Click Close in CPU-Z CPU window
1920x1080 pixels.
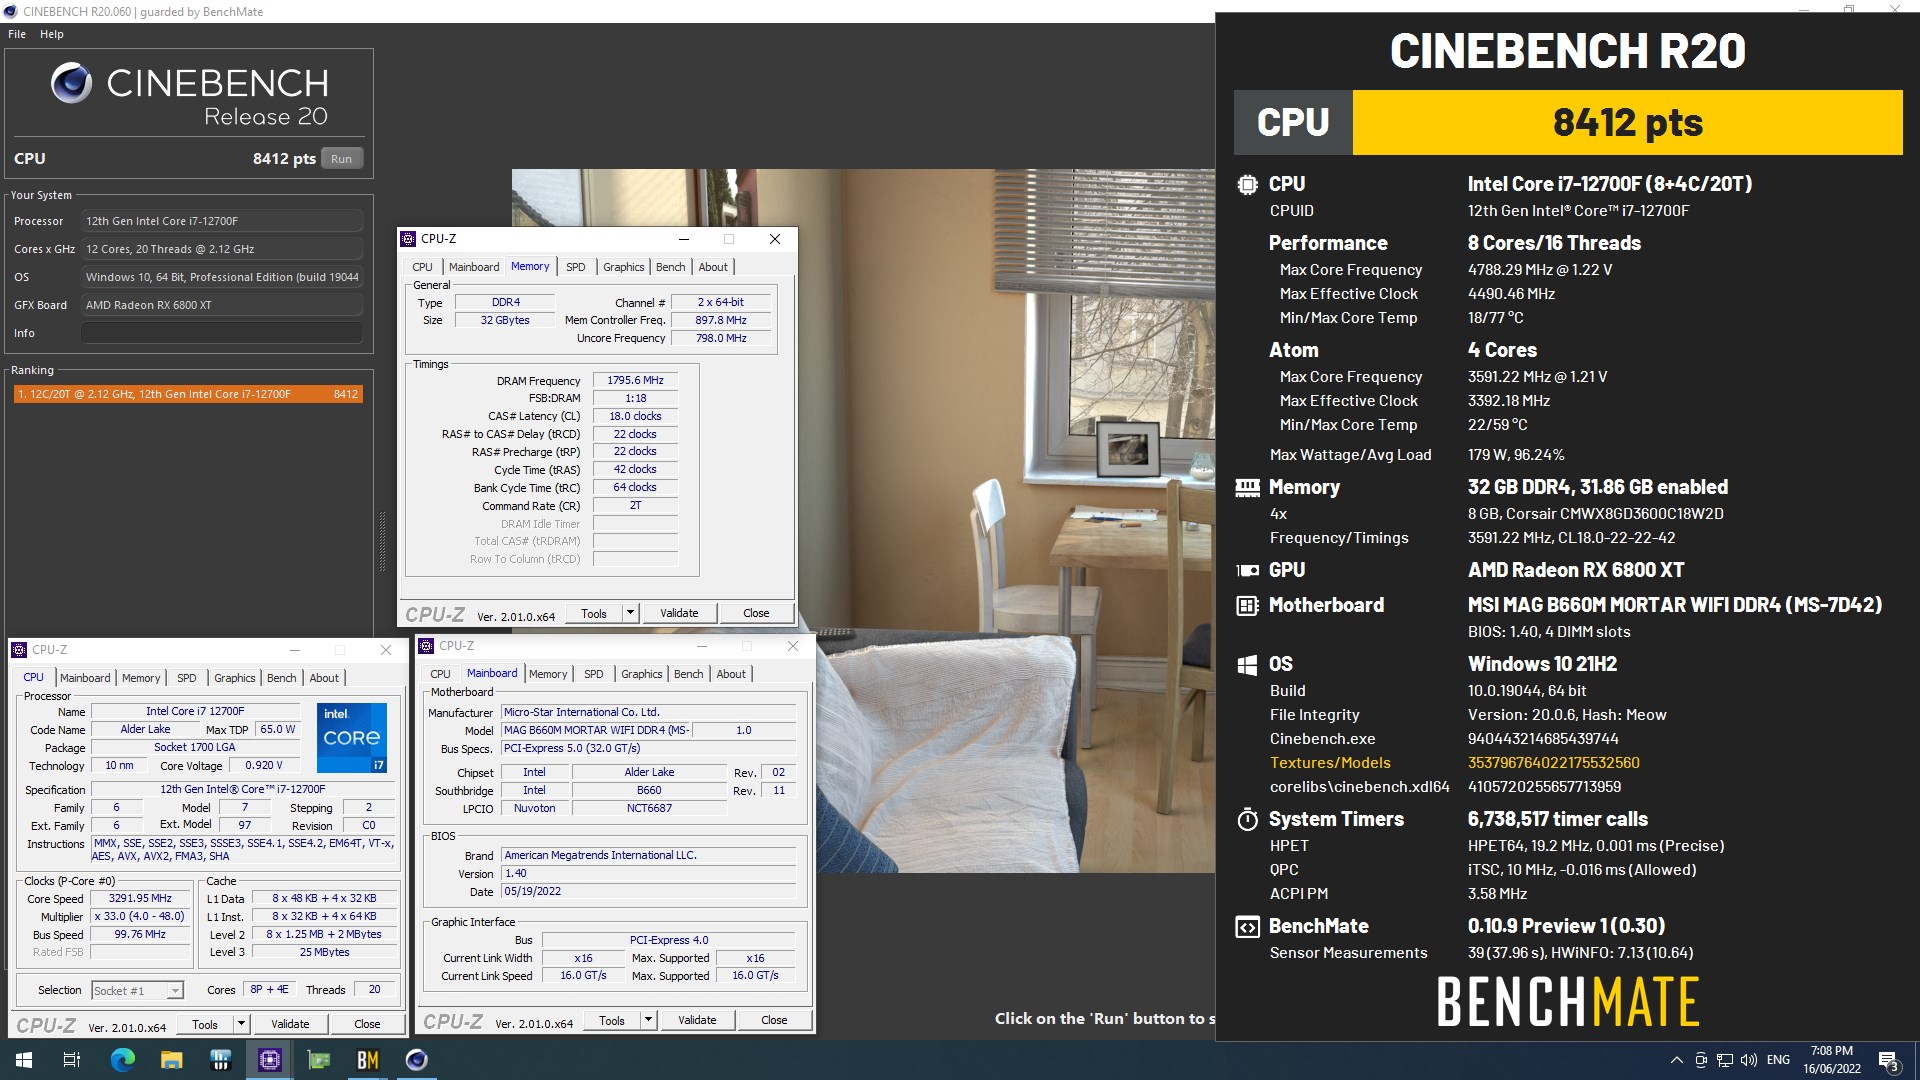point(367,1024)
